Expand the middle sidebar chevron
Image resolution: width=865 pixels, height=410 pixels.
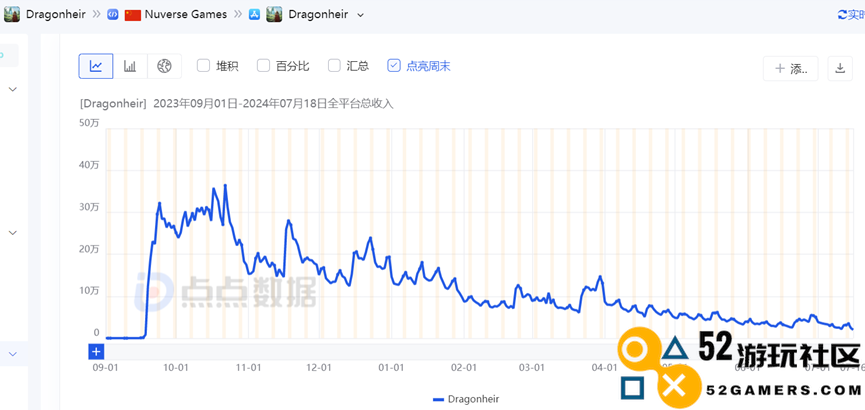click(13, 233)
